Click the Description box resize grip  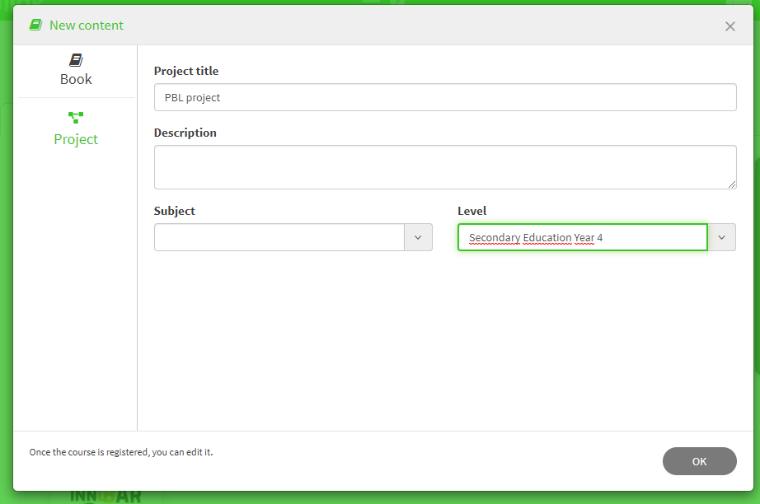point(732,184)
